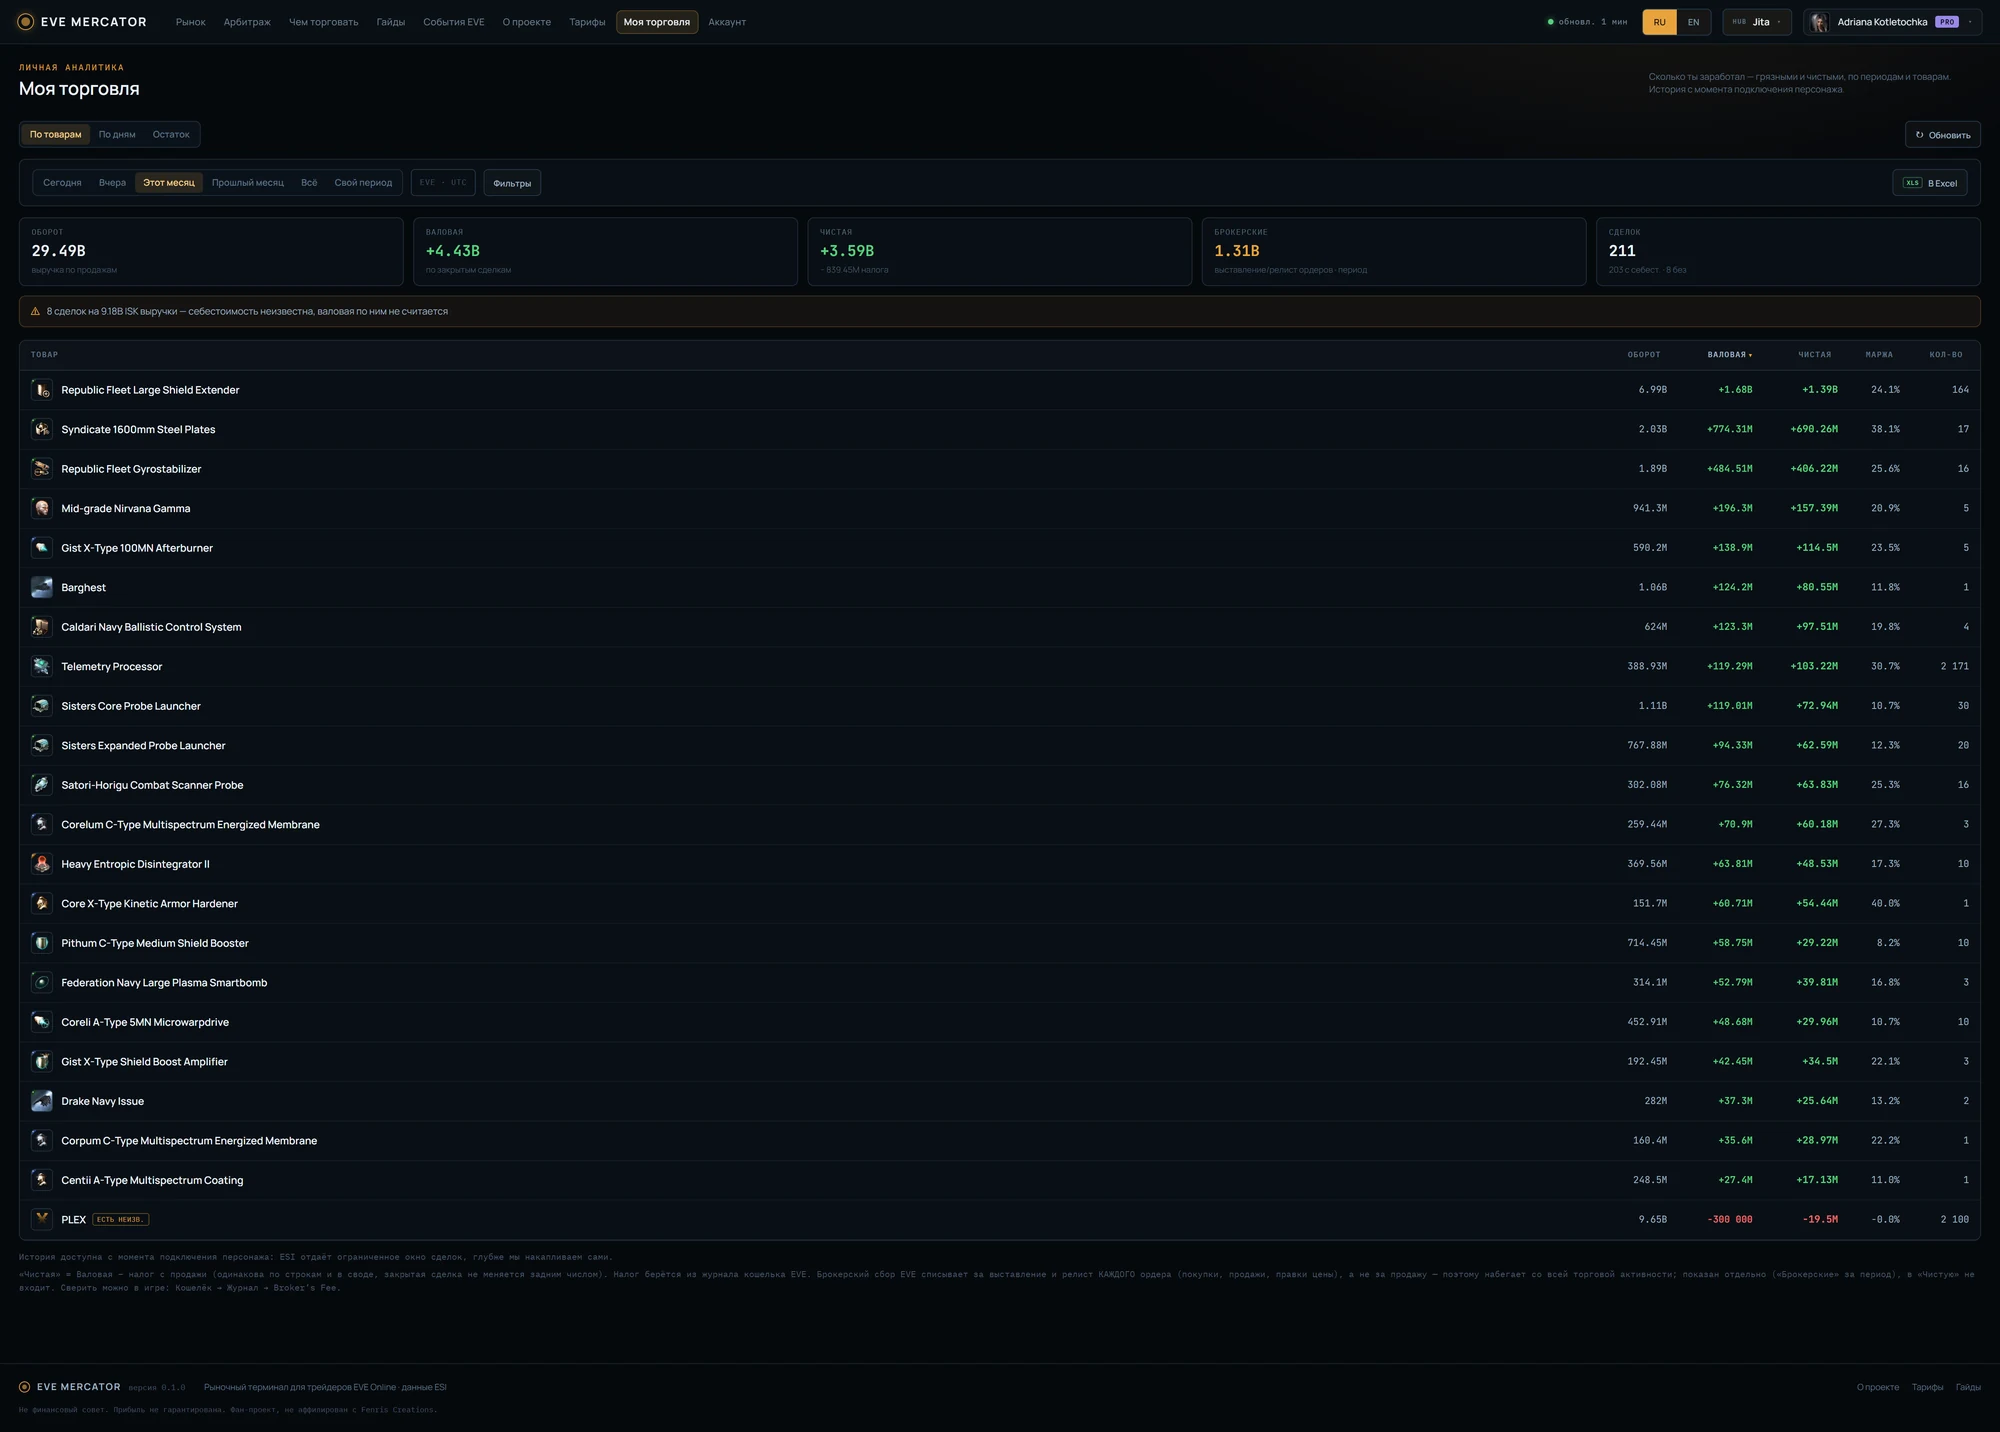Click the Обновить refresh button
The image size is (2000, 1432).
point(1943,135)
